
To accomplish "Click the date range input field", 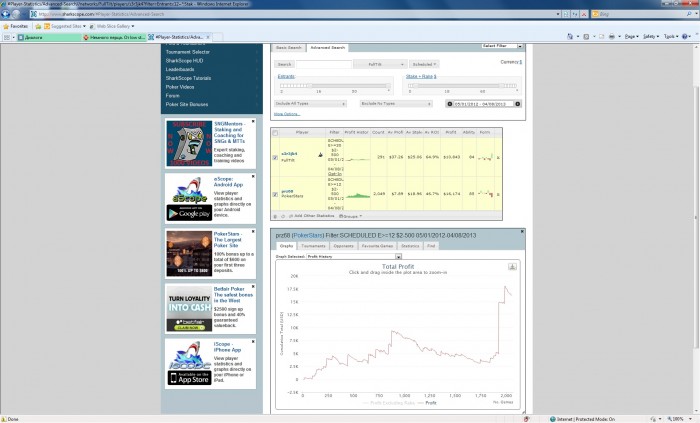I will pyautogui.click(x=483, y=104).
